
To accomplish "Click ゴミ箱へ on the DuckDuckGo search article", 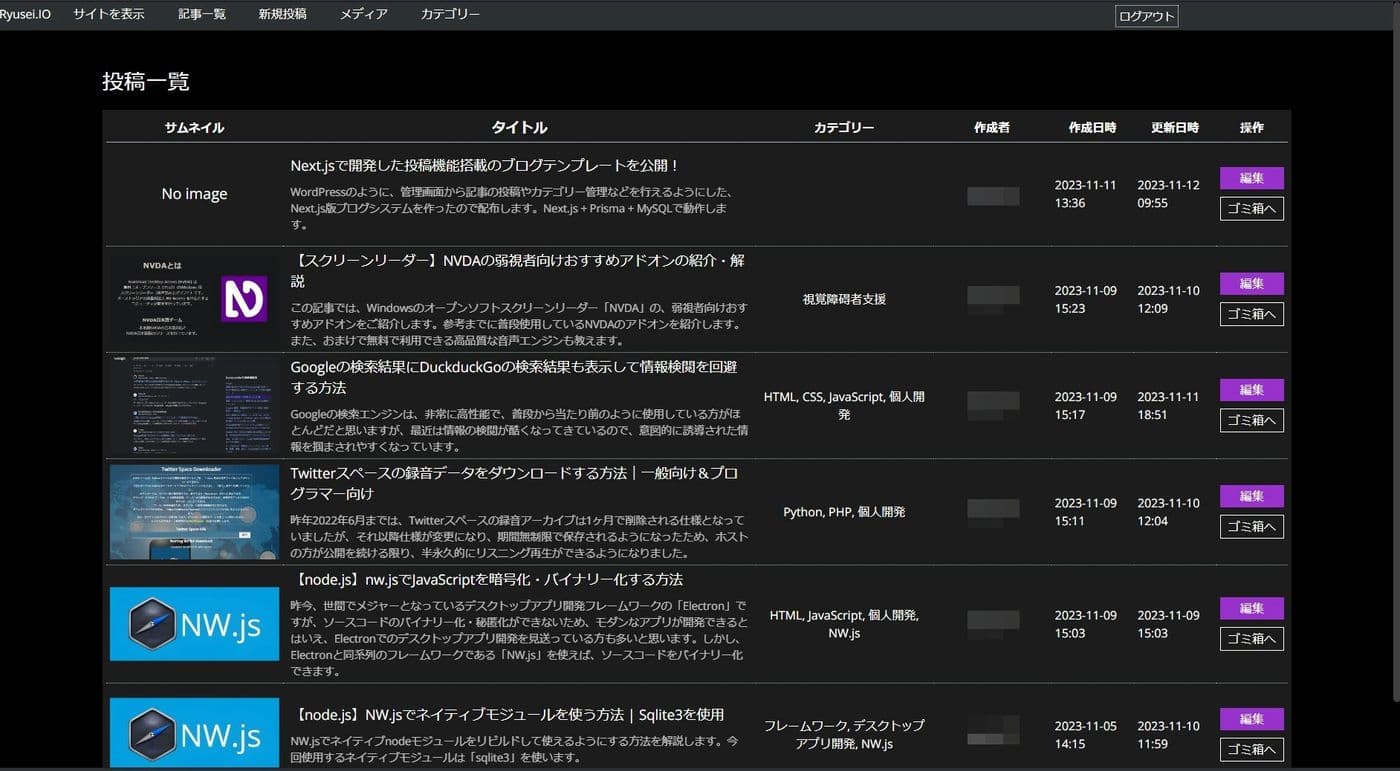I will click(x=1251, y=420).
